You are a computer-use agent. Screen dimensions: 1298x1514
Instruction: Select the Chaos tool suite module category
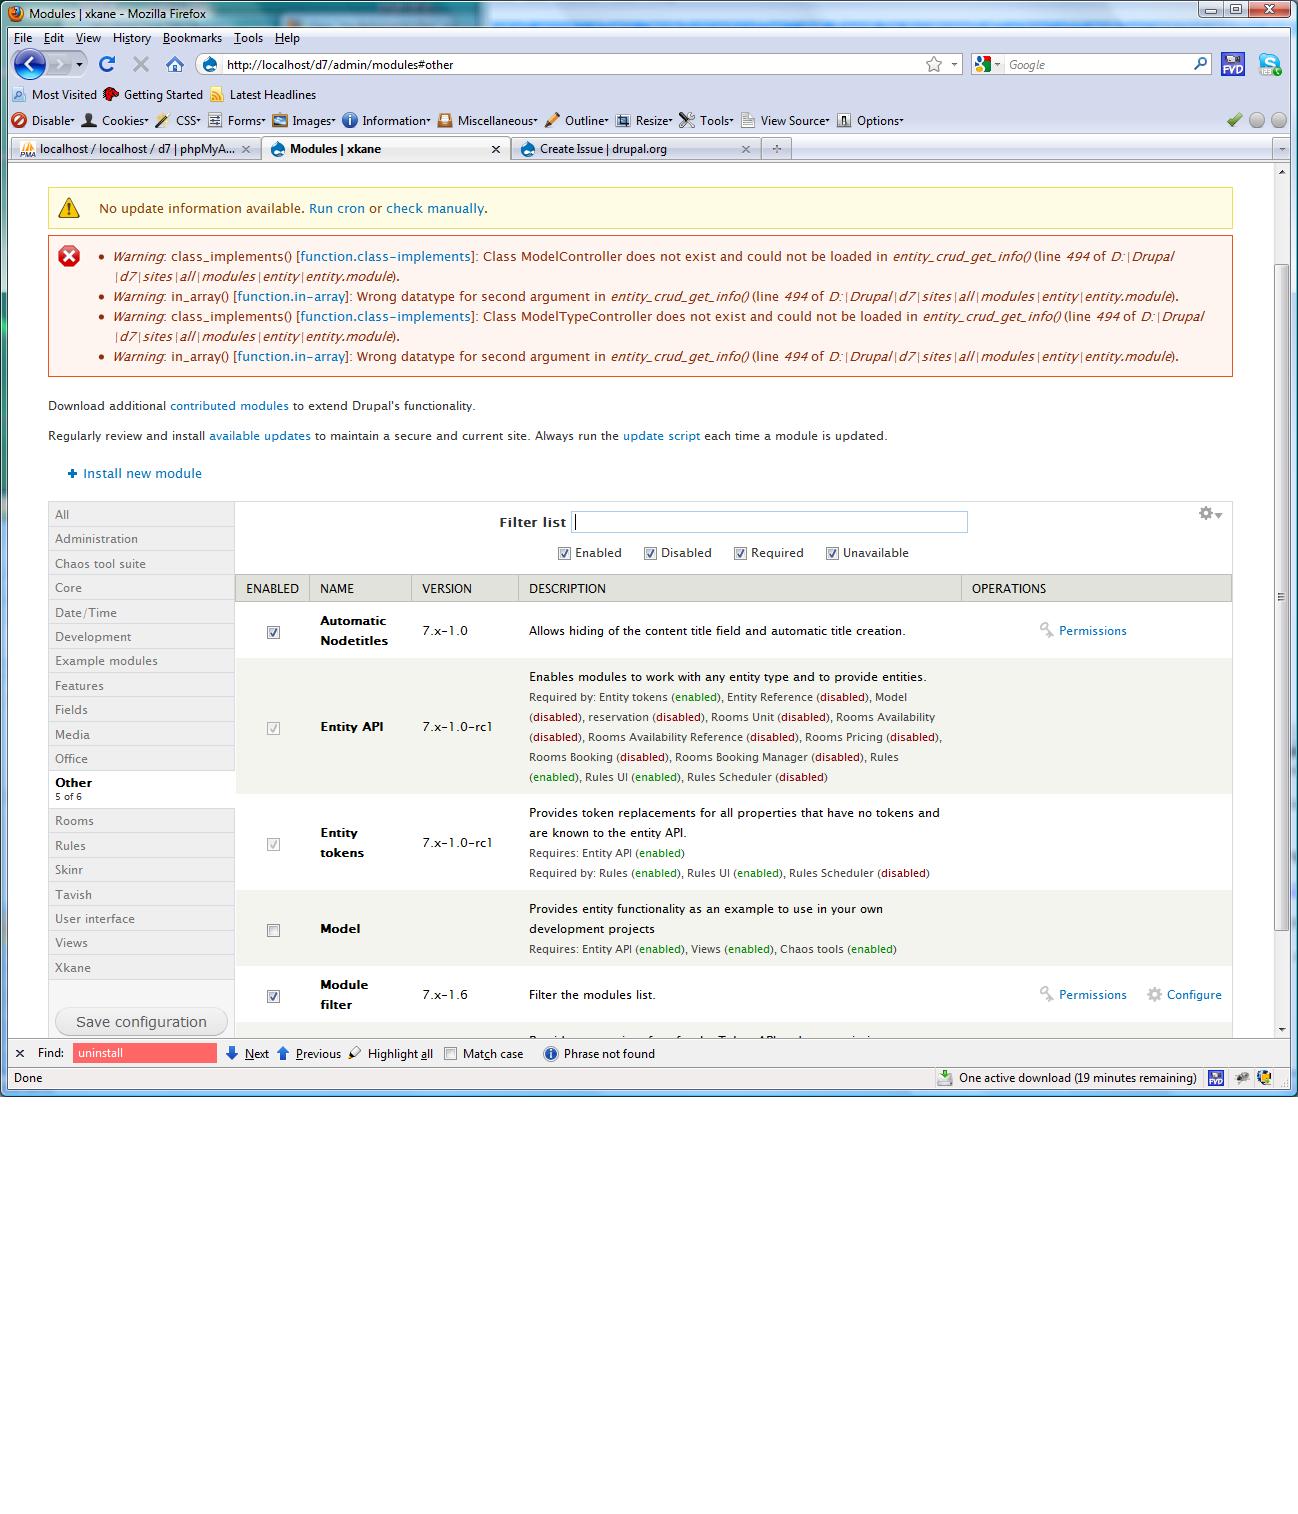[141, 564]
